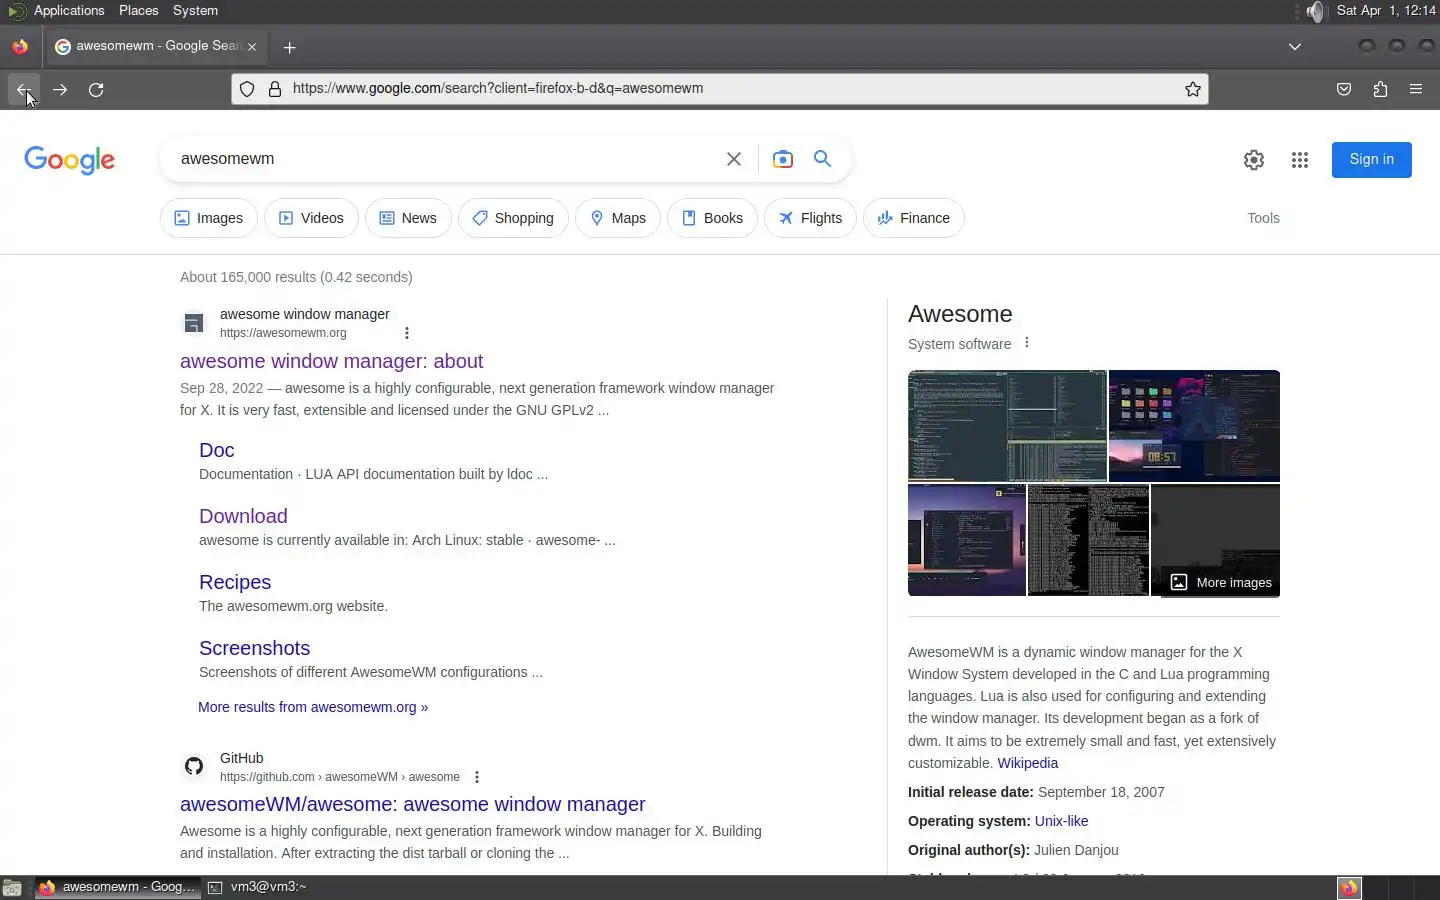Expand the list all tabs chevron
Screen dimensions: 1440x900
(1294, 47)
